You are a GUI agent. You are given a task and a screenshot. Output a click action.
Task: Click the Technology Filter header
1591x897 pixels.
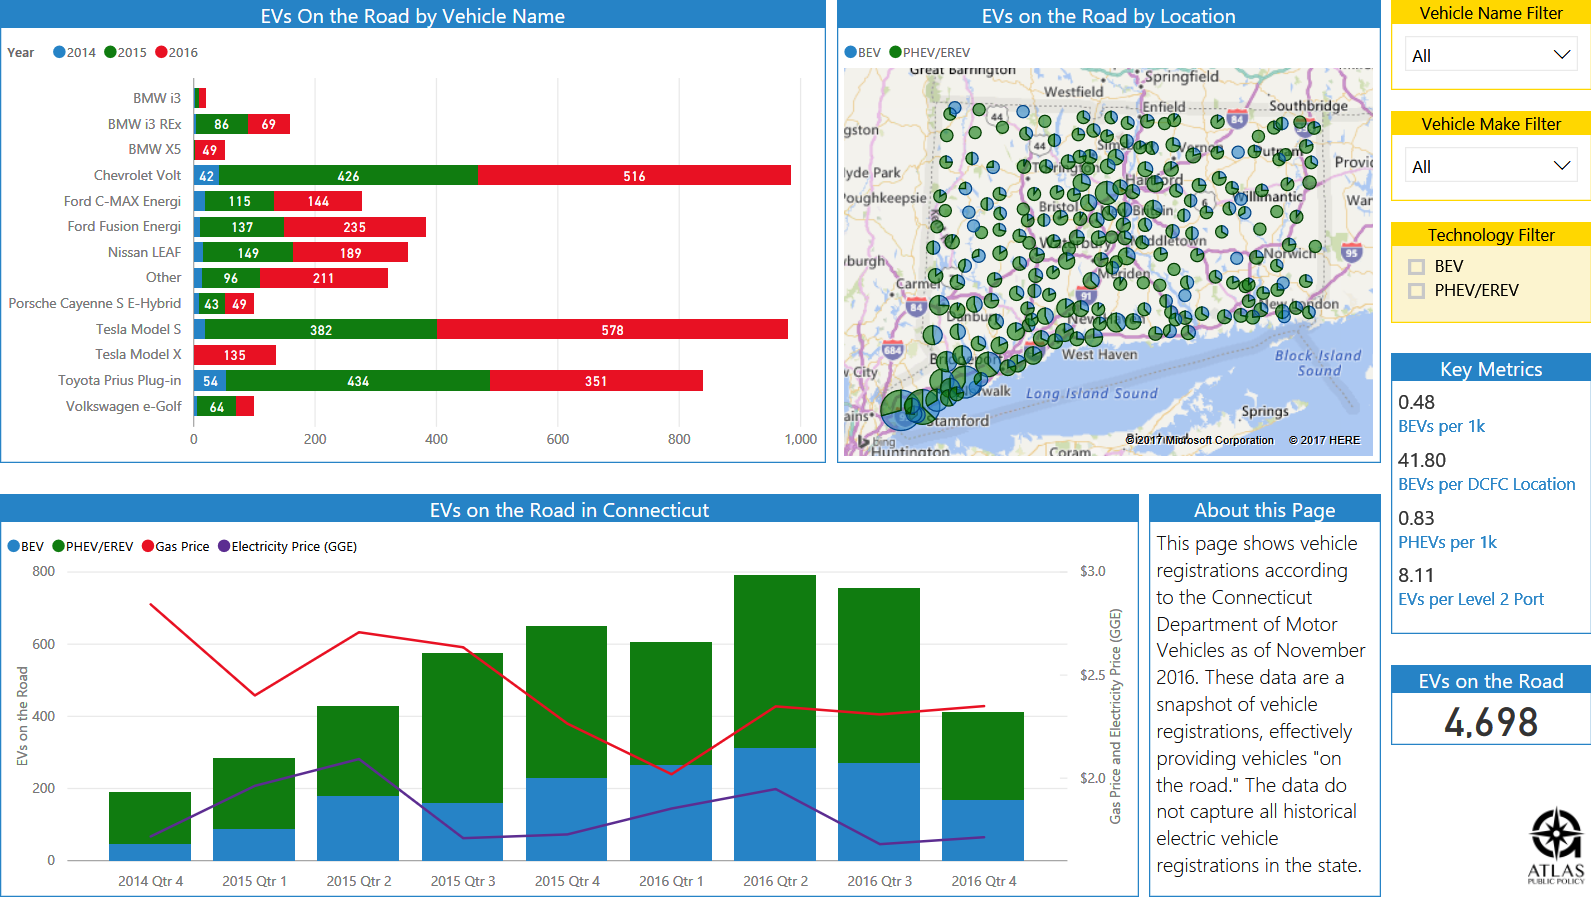1490,235
